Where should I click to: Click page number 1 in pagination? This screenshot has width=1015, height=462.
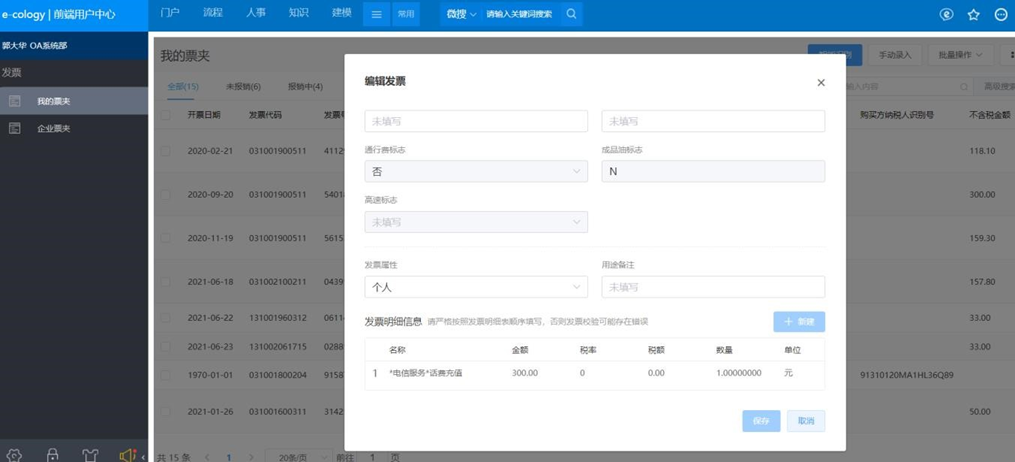click(x=229, y=457)
